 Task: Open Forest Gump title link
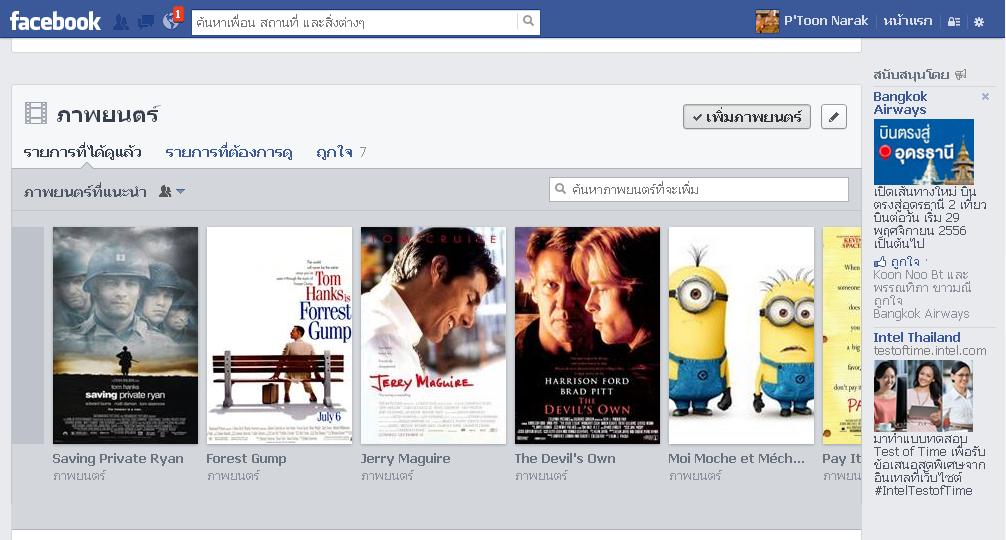[x=246, y=459]
